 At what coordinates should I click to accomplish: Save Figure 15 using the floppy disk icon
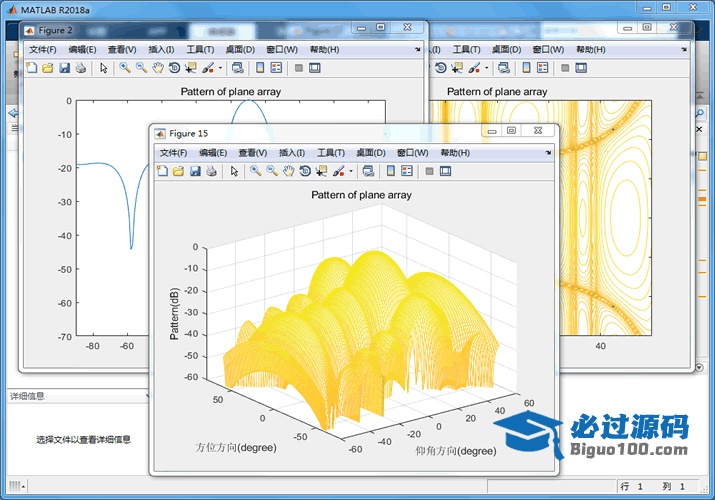coord(195,171)
